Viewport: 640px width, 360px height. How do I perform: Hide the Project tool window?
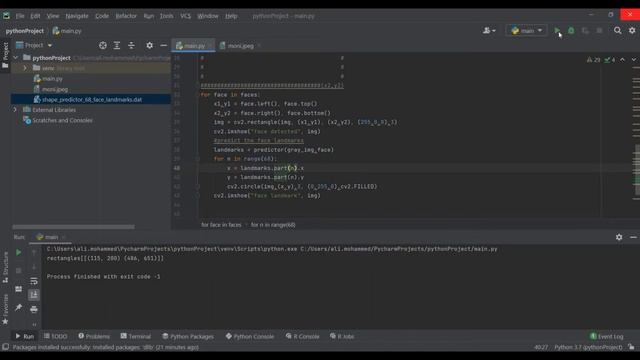tap(163, 45)
